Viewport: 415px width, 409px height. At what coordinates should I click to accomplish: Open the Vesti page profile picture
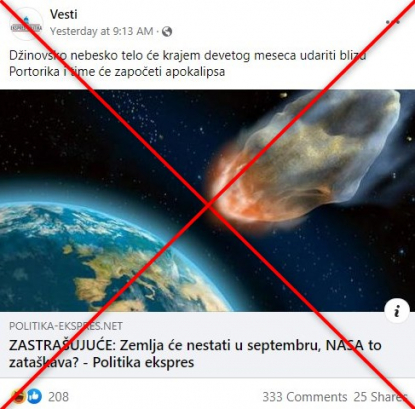tap(27, 23)
